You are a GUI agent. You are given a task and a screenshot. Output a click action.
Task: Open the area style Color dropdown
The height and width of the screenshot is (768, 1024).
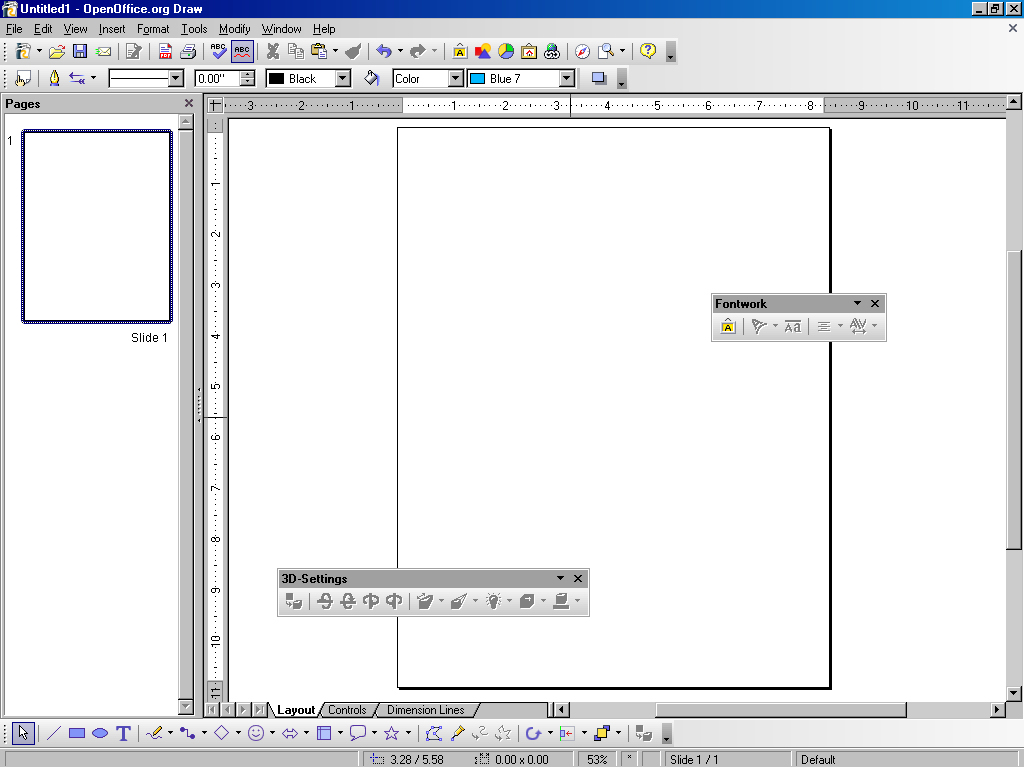coord(455,78)
